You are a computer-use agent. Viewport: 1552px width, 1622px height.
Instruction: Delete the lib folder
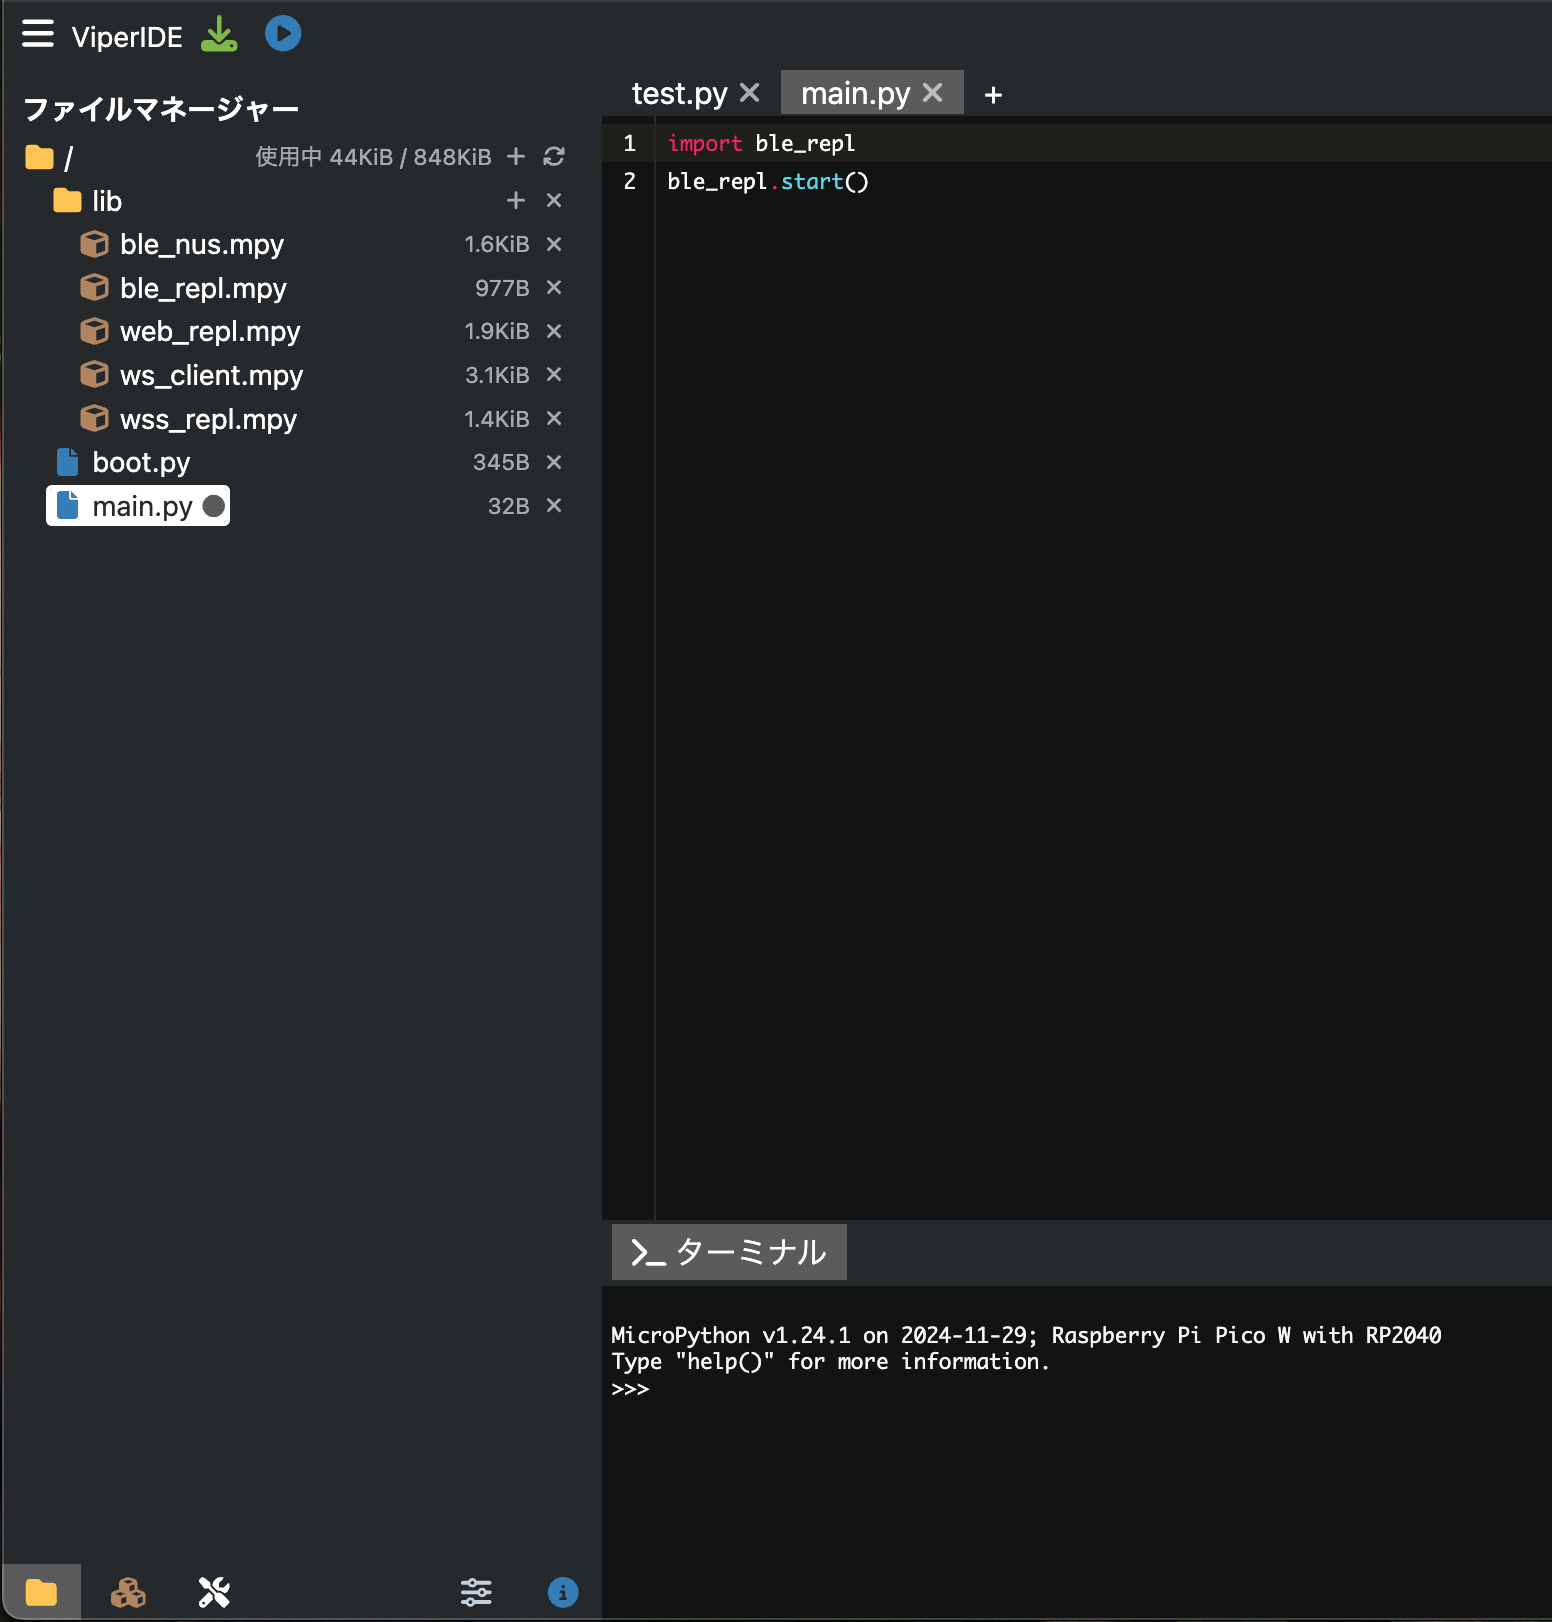click(x=554, y=201)
